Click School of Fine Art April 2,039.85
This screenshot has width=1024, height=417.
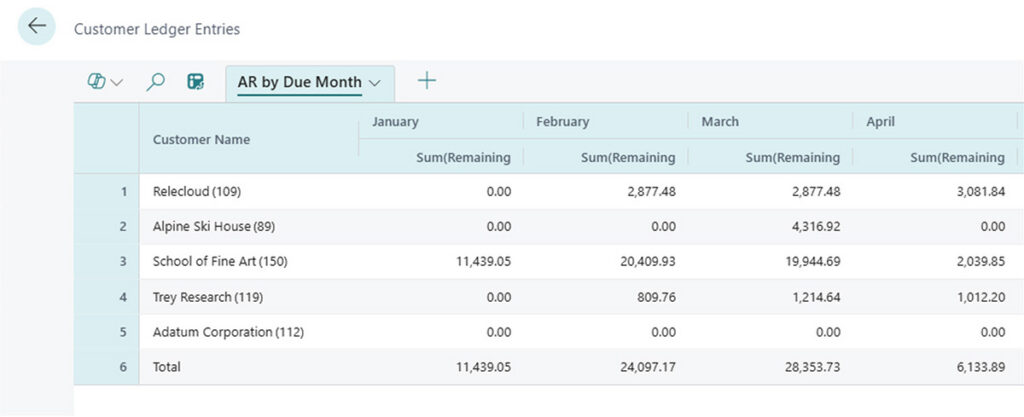click(x=981, y=262)
